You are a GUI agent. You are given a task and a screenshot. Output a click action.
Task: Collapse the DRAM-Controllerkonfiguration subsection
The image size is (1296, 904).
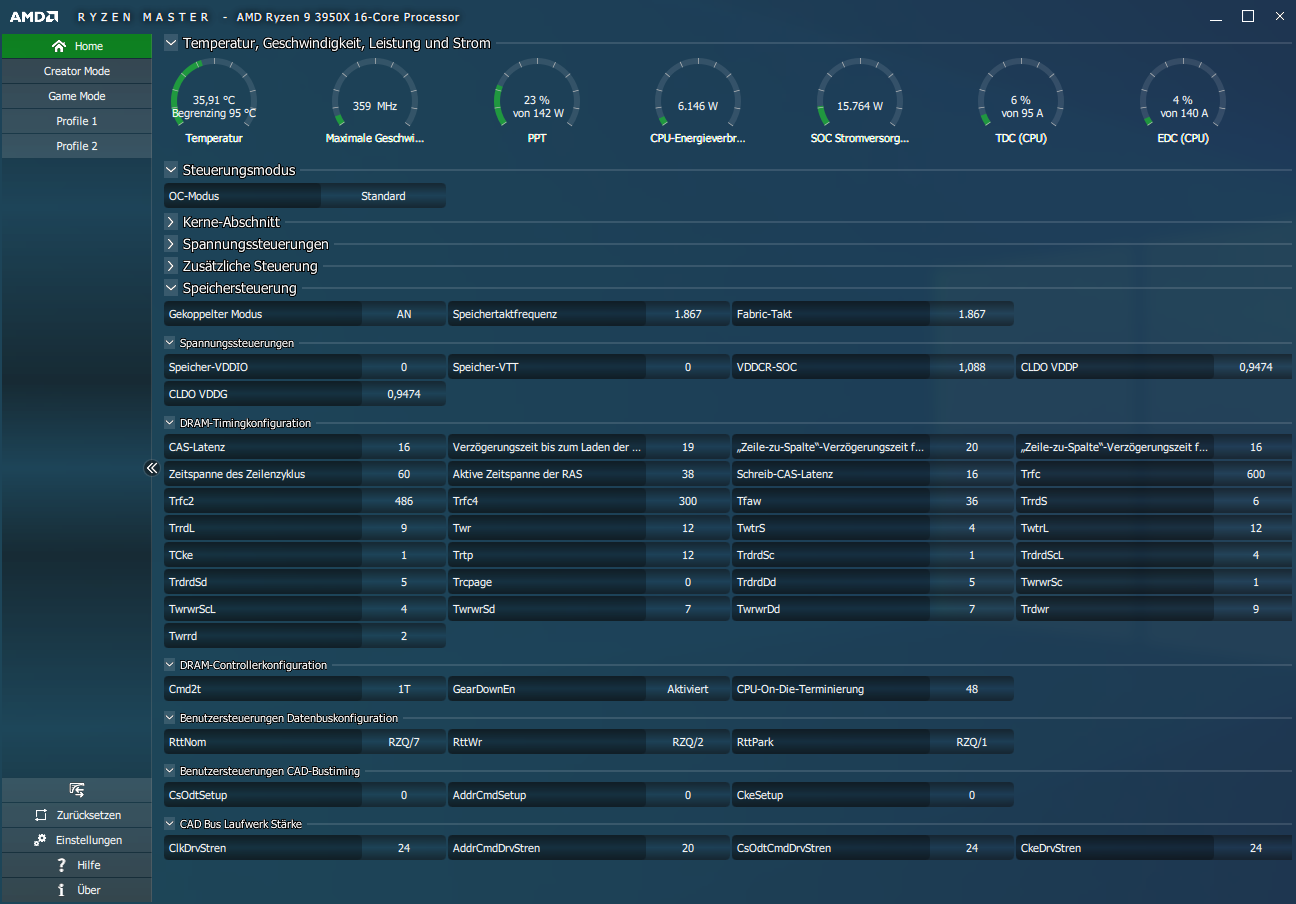click(x=170, y=665)
